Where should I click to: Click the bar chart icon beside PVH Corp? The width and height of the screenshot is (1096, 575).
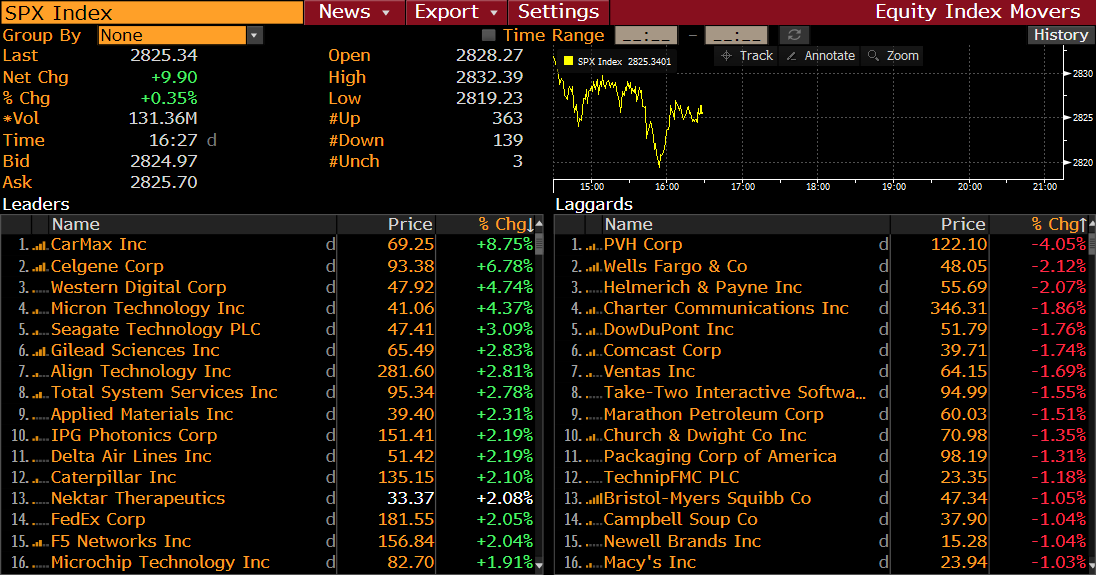coord(593,245)
